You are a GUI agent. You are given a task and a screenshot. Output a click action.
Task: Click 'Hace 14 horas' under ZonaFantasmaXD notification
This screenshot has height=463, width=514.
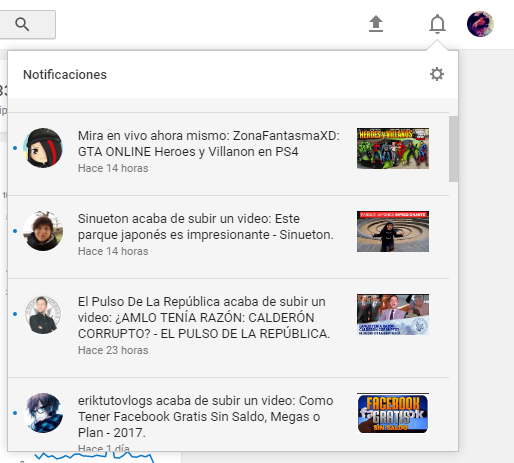click(113, 168)
